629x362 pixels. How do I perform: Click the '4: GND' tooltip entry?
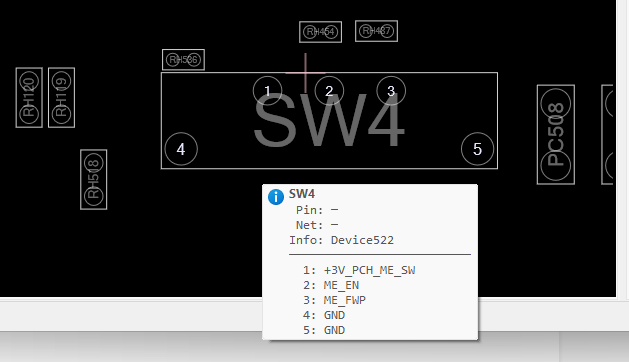tap(324, 315)
